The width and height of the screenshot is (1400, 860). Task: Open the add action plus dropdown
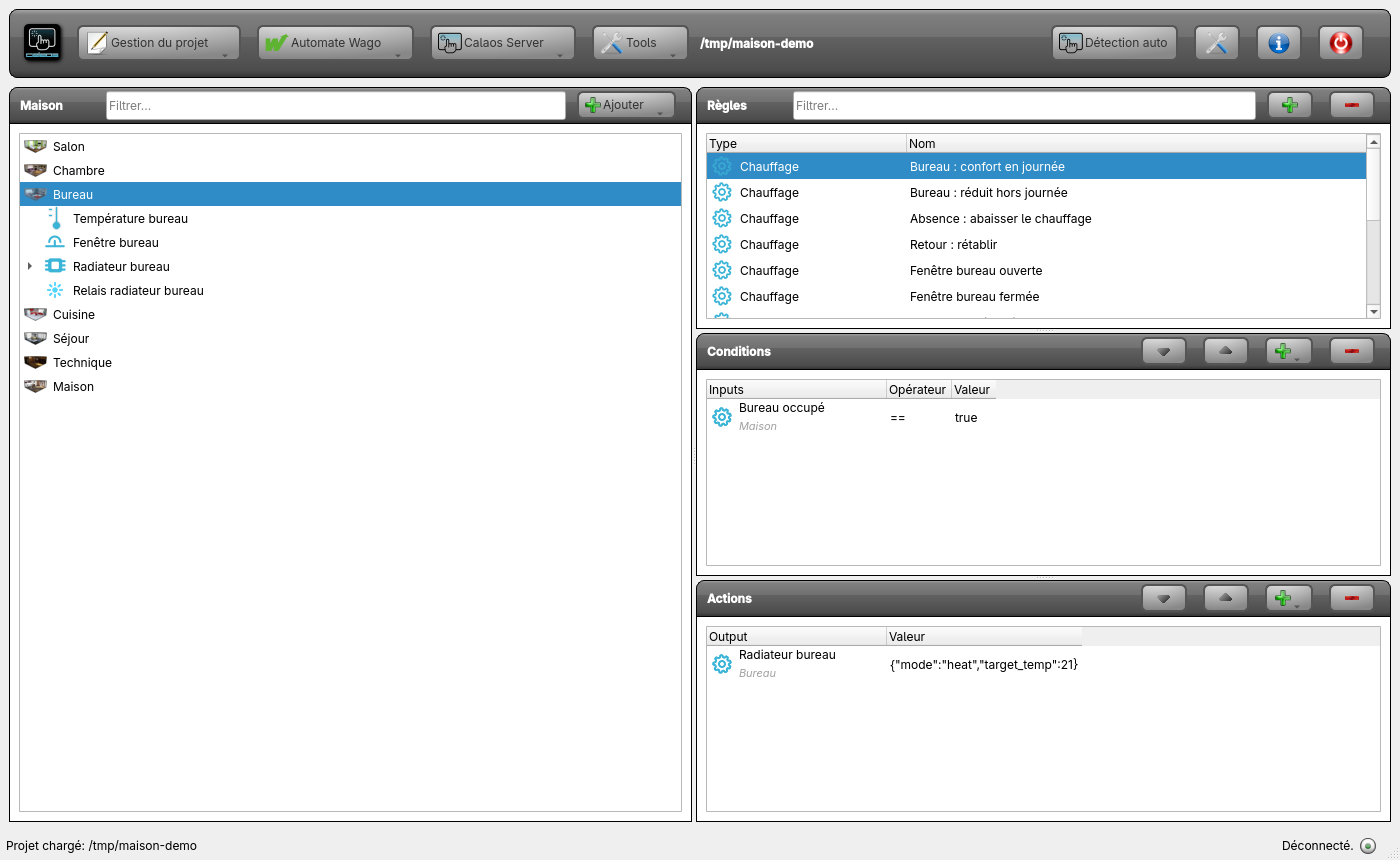pyautogui.click(x=1289, y=598)
